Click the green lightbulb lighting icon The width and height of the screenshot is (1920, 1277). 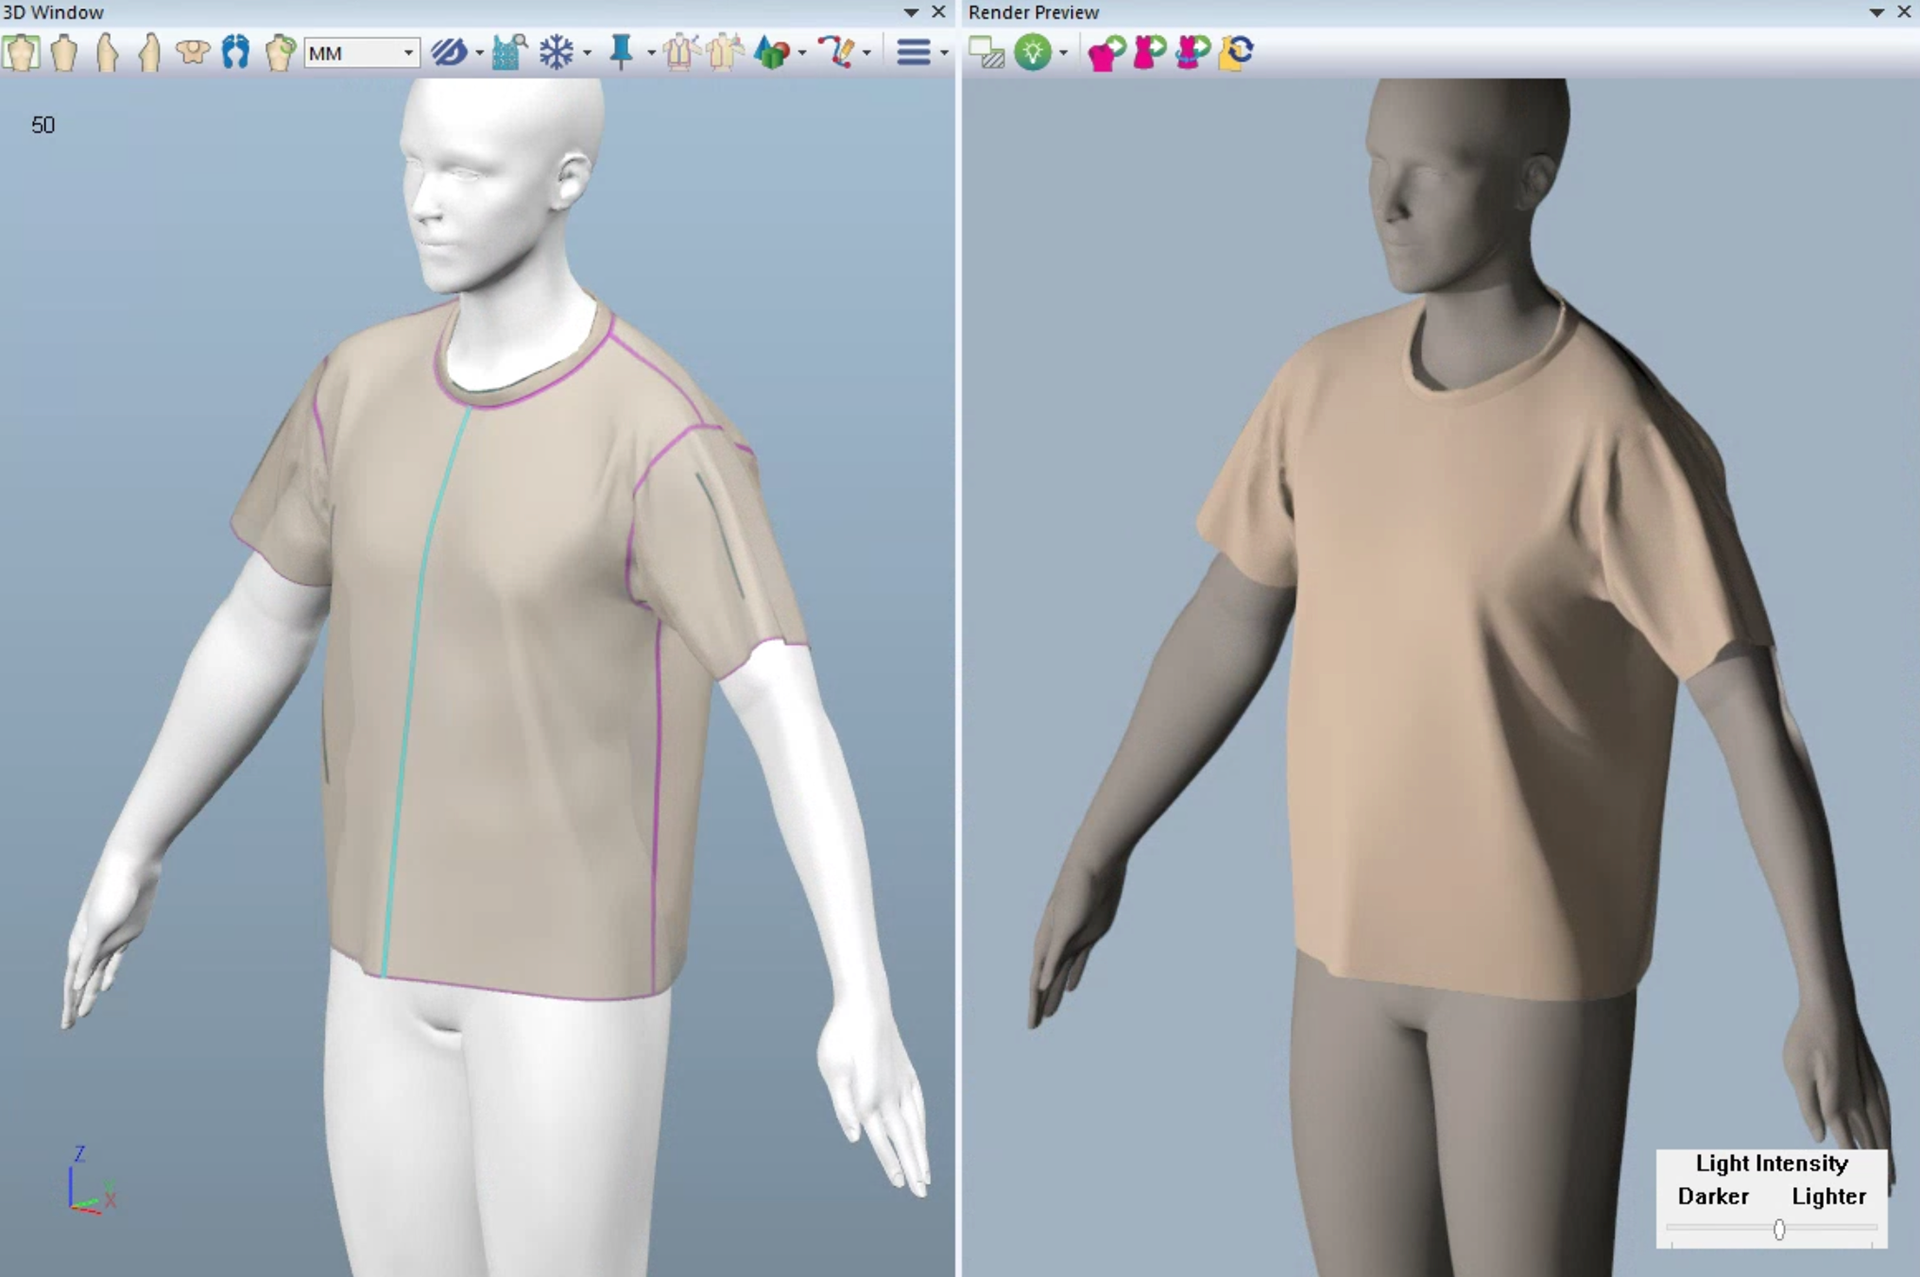click(x=1032, y=52)
